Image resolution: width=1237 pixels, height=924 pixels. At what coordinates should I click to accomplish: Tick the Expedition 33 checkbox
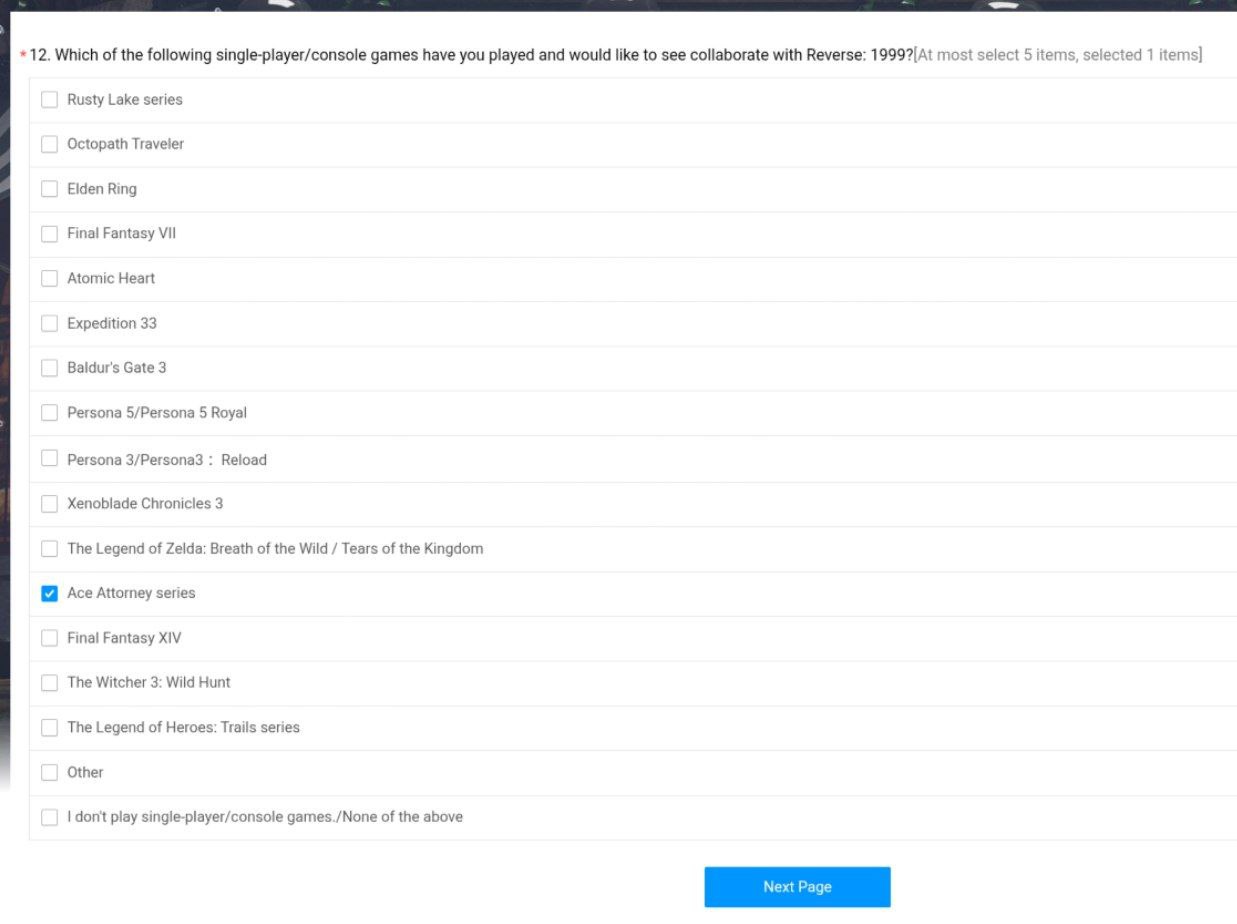click(49, 323)
